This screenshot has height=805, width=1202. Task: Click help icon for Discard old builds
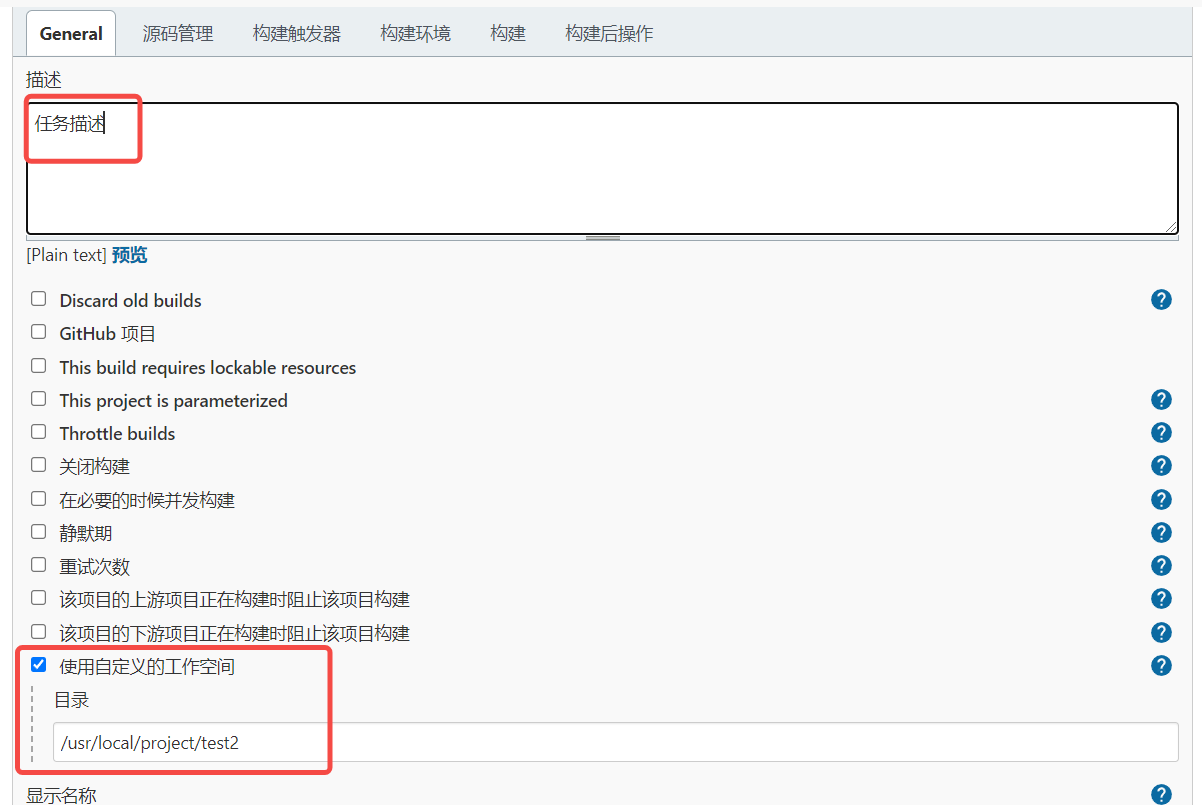click(x=1161, y=300)
